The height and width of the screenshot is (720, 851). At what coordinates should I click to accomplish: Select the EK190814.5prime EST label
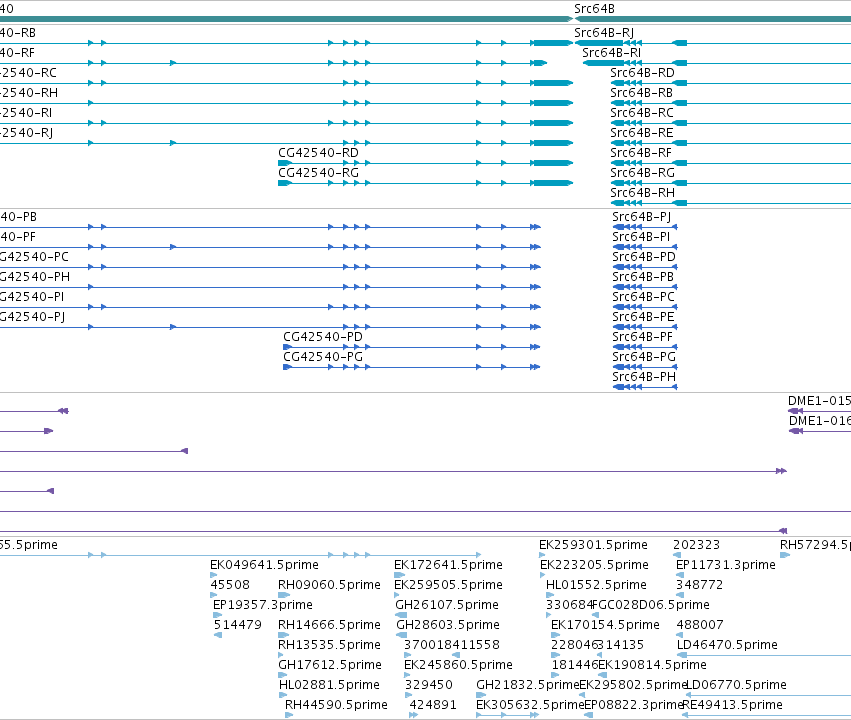click(x=652, y=666)
